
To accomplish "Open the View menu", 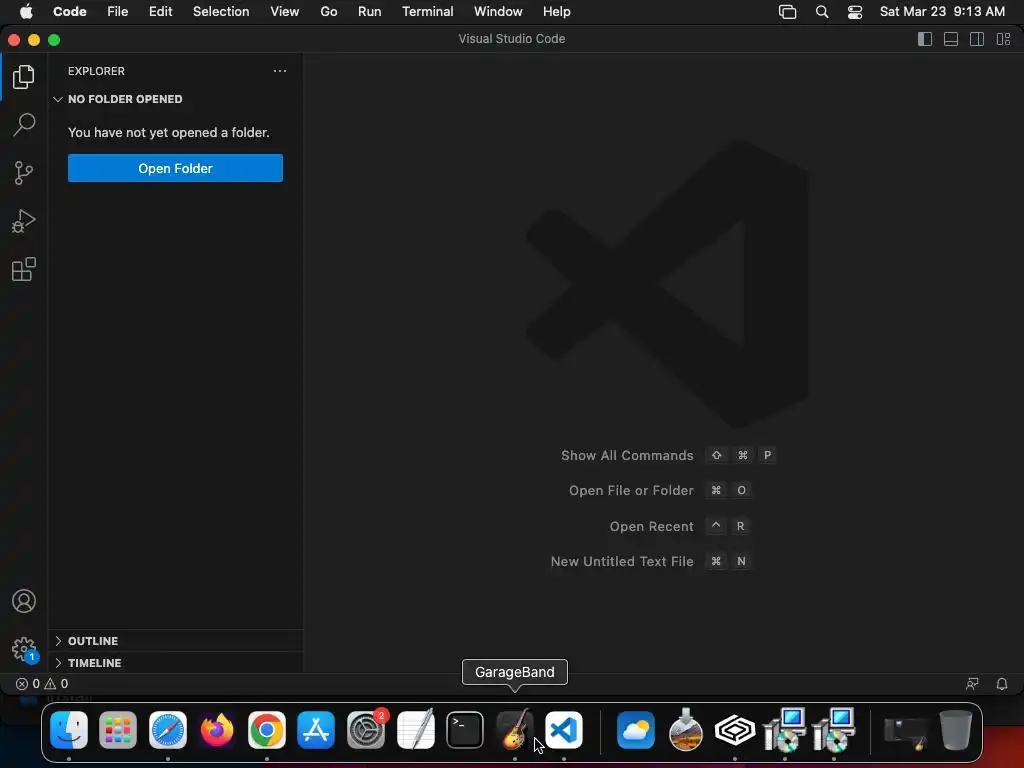I will [x=285, y=12].
